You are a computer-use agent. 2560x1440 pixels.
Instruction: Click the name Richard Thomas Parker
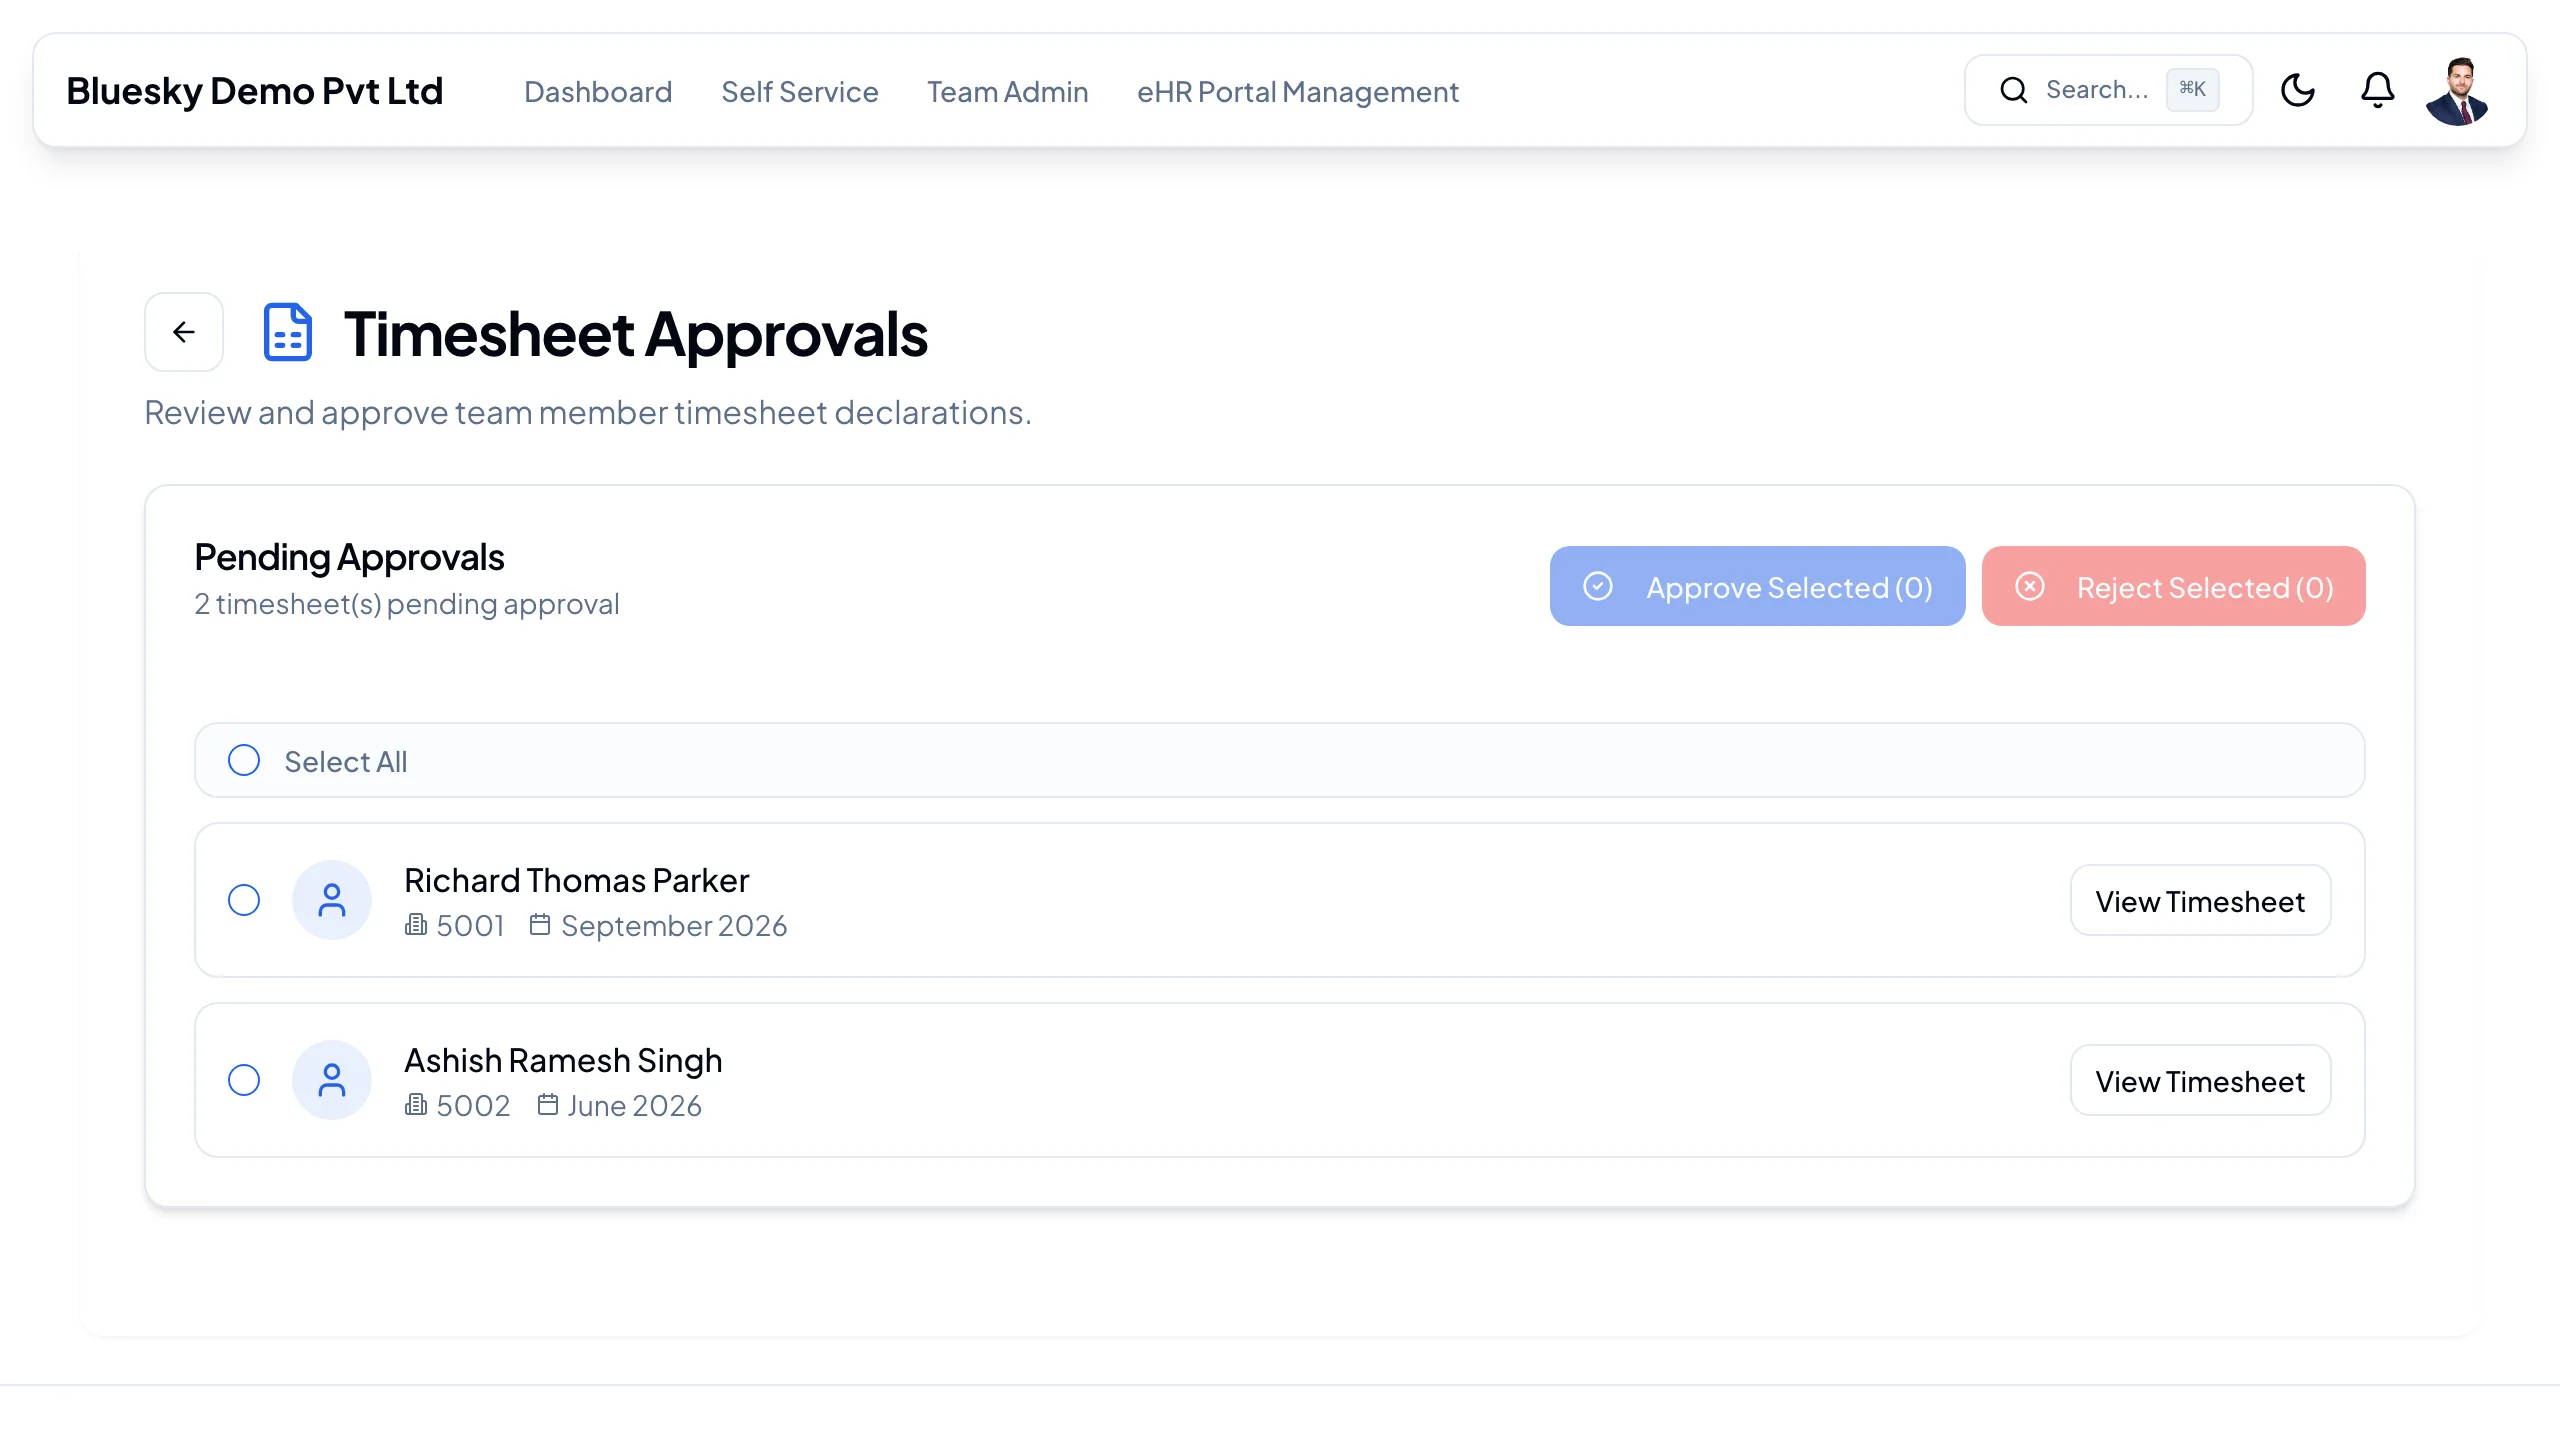(x=577, y=880)
